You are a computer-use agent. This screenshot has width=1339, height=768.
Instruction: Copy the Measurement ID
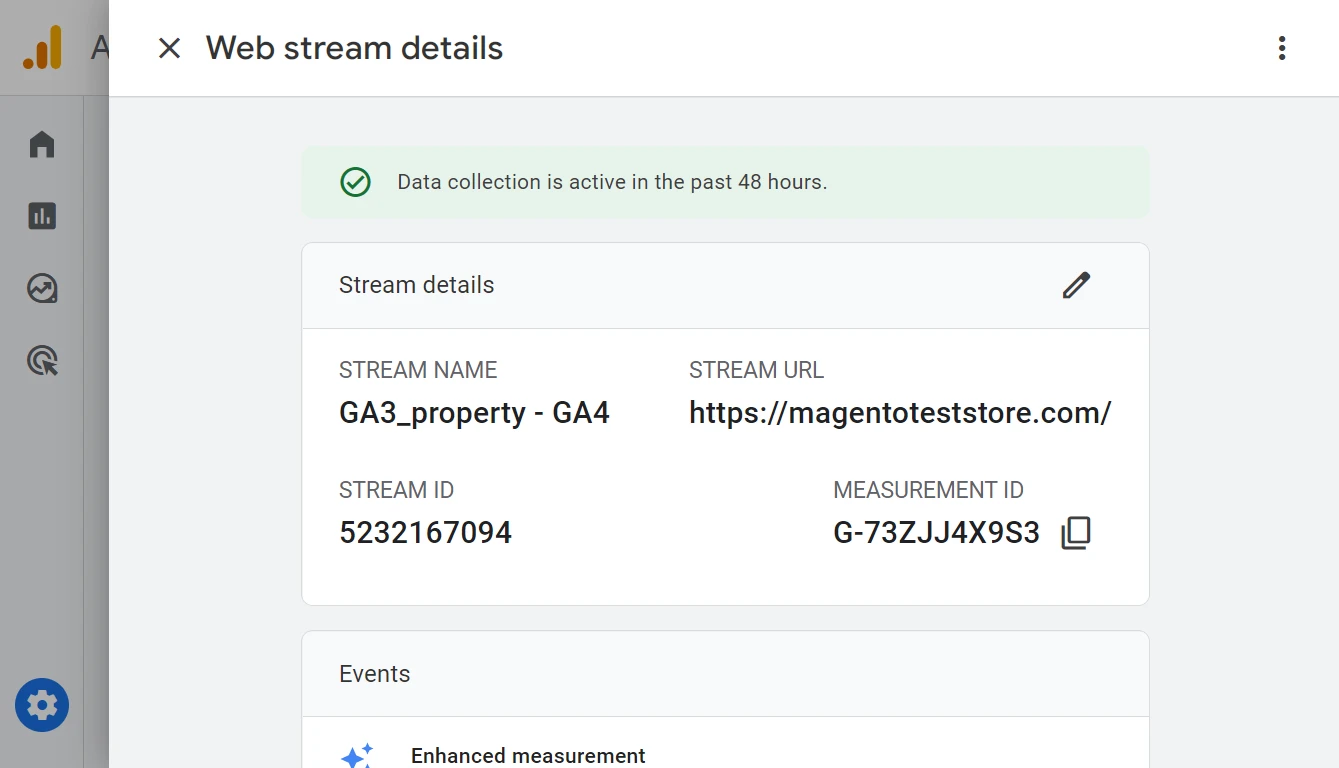click(1076, 532)
